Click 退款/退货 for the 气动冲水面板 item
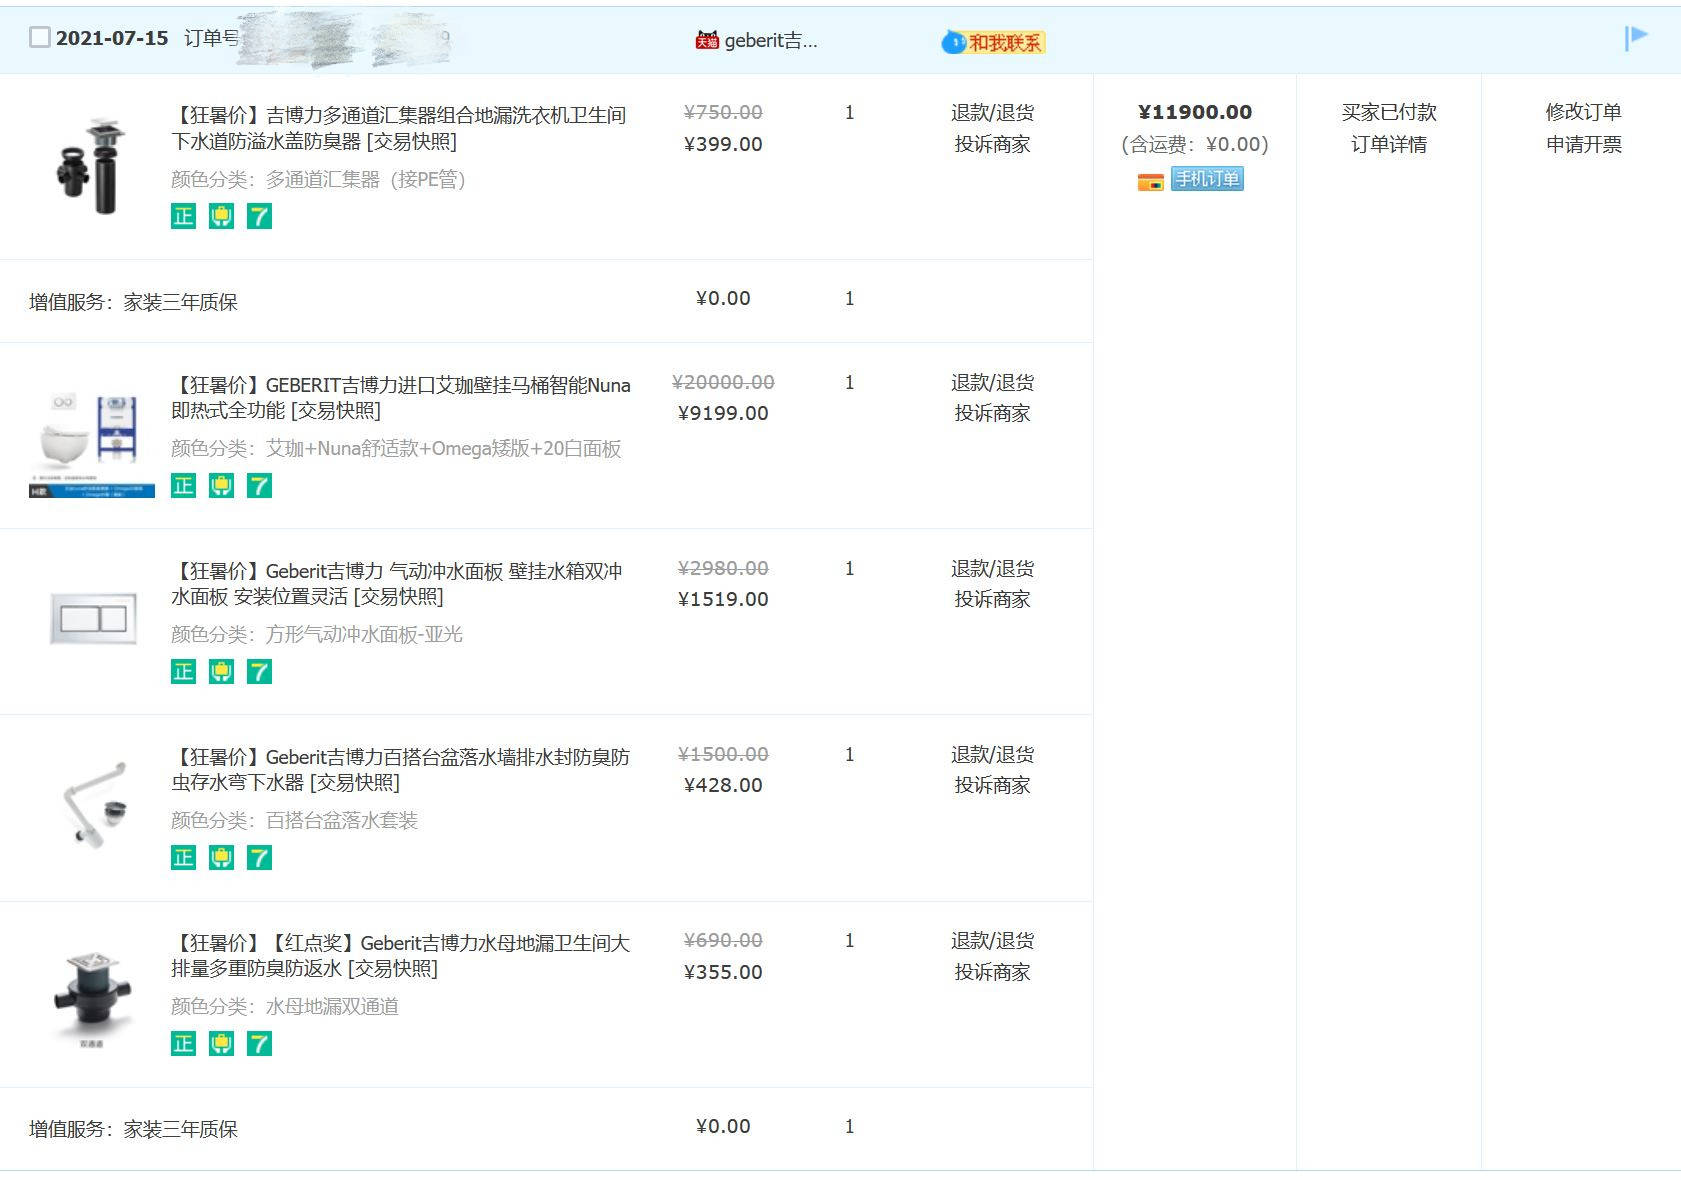This screenshot has width=1681, height=1180. pyautogui.click(x=992, y=569)
